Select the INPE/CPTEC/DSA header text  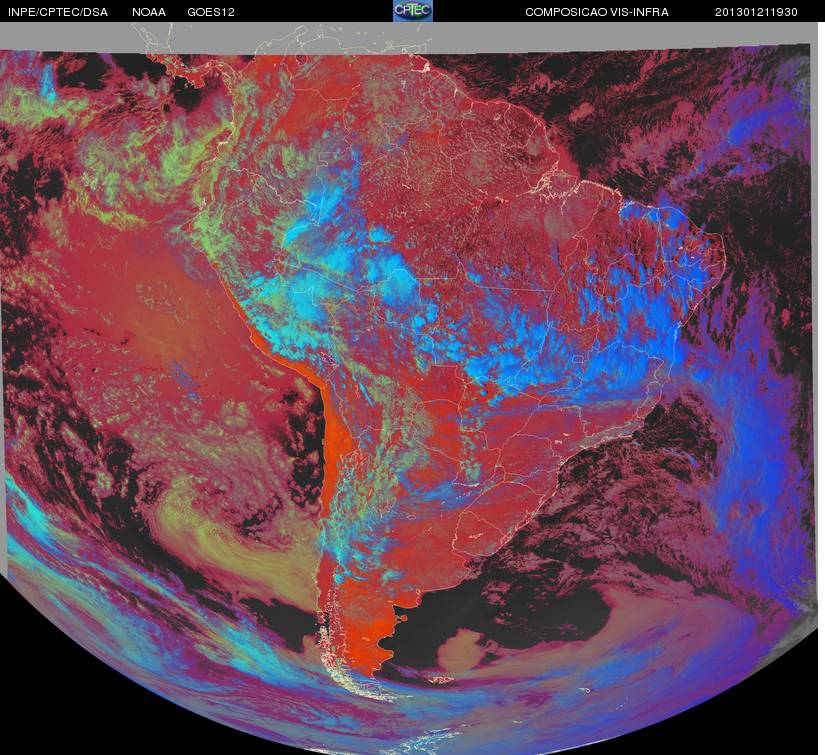[58, 12]
